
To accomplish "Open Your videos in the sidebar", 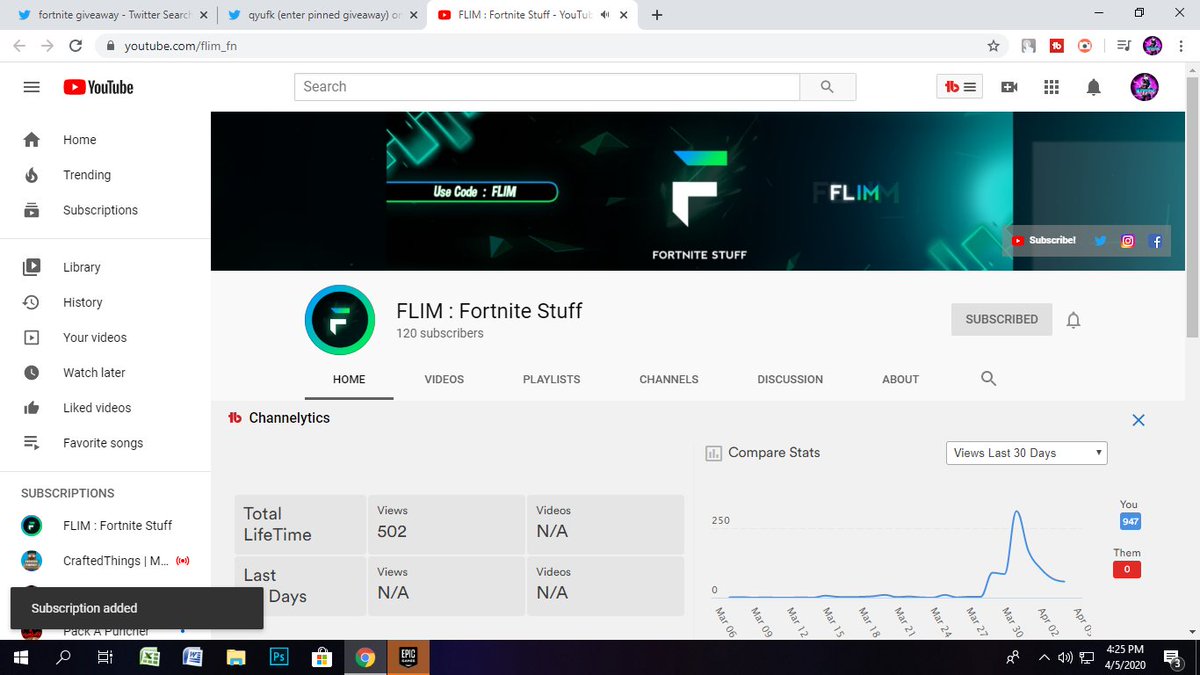I will click(x=105, y=337).
